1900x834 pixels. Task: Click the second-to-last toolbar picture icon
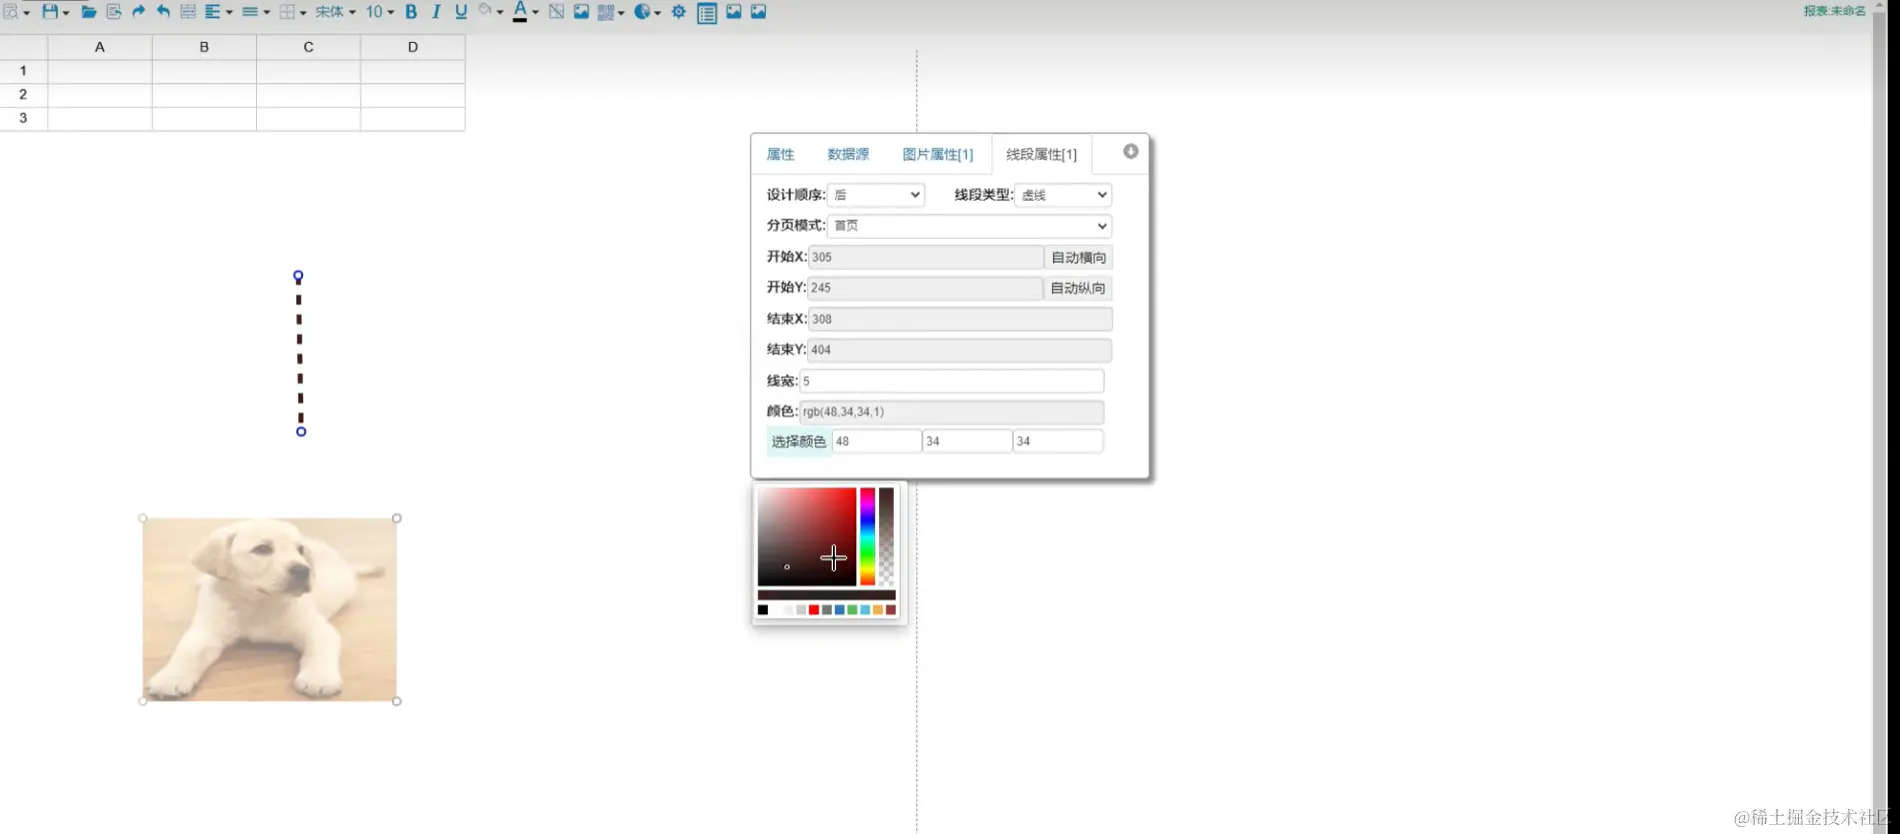click(x=734, y=12)
